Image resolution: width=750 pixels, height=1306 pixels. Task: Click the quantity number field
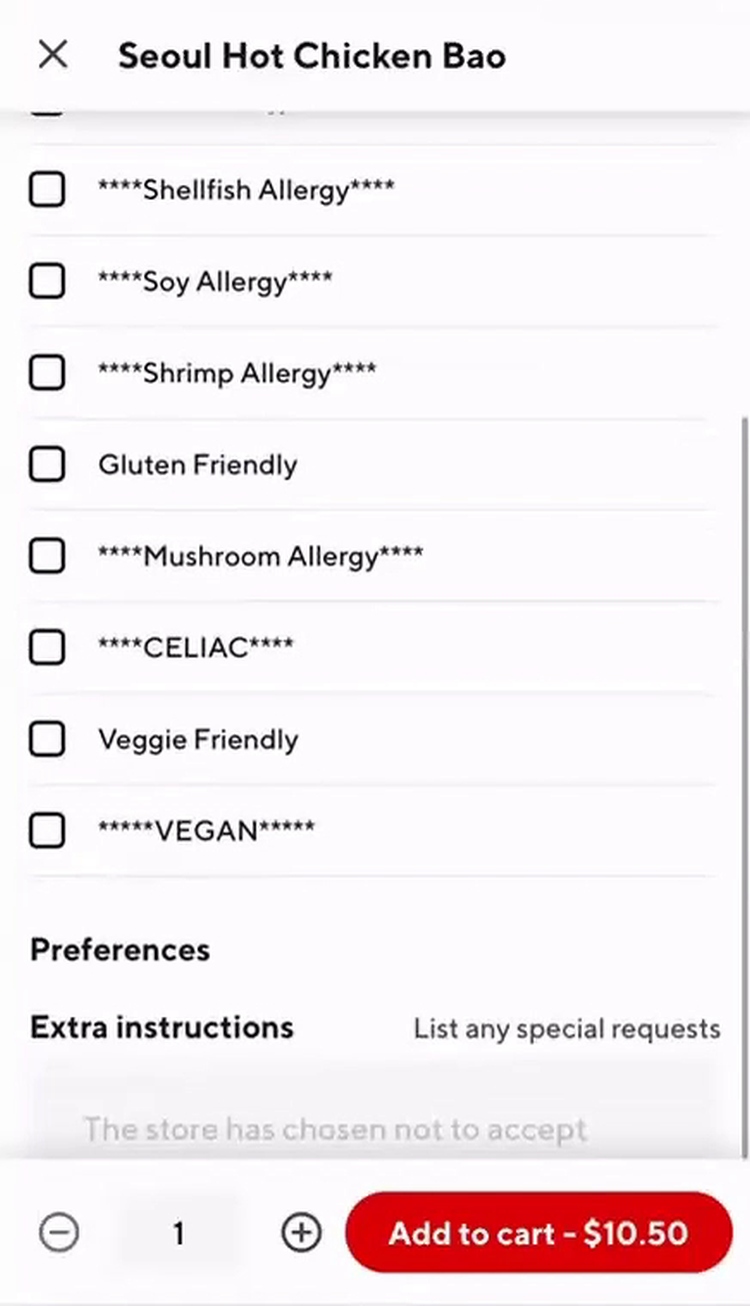coord(179,1232)
